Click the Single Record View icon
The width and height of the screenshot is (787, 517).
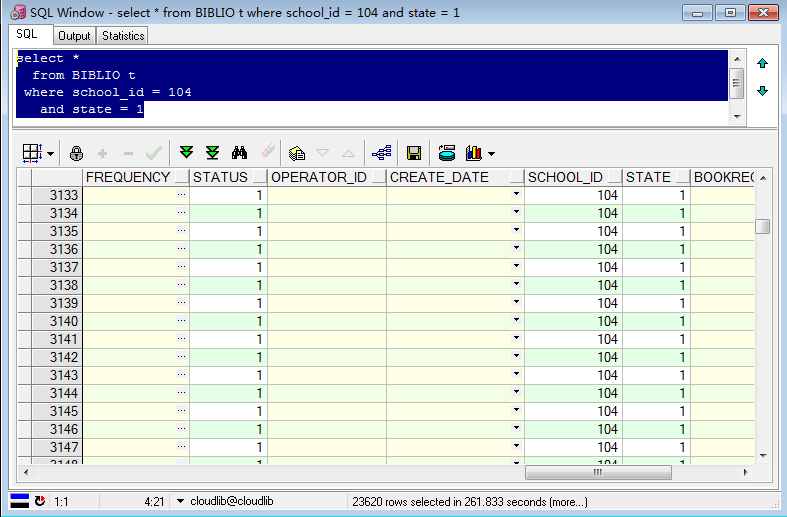(x=296, y=153)
